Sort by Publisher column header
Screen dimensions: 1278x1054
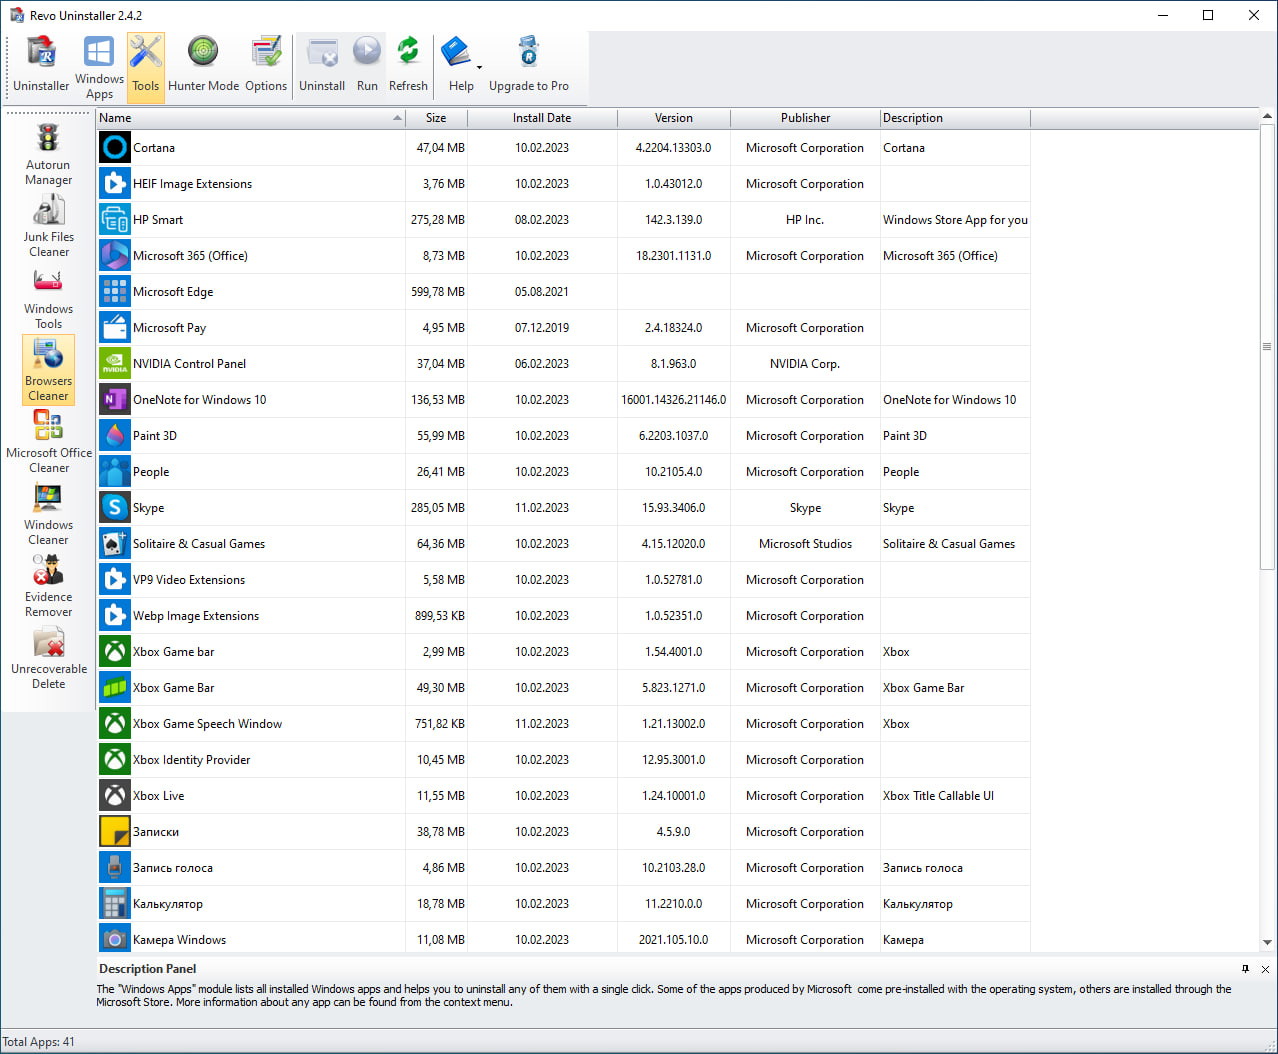coord(805,118)
